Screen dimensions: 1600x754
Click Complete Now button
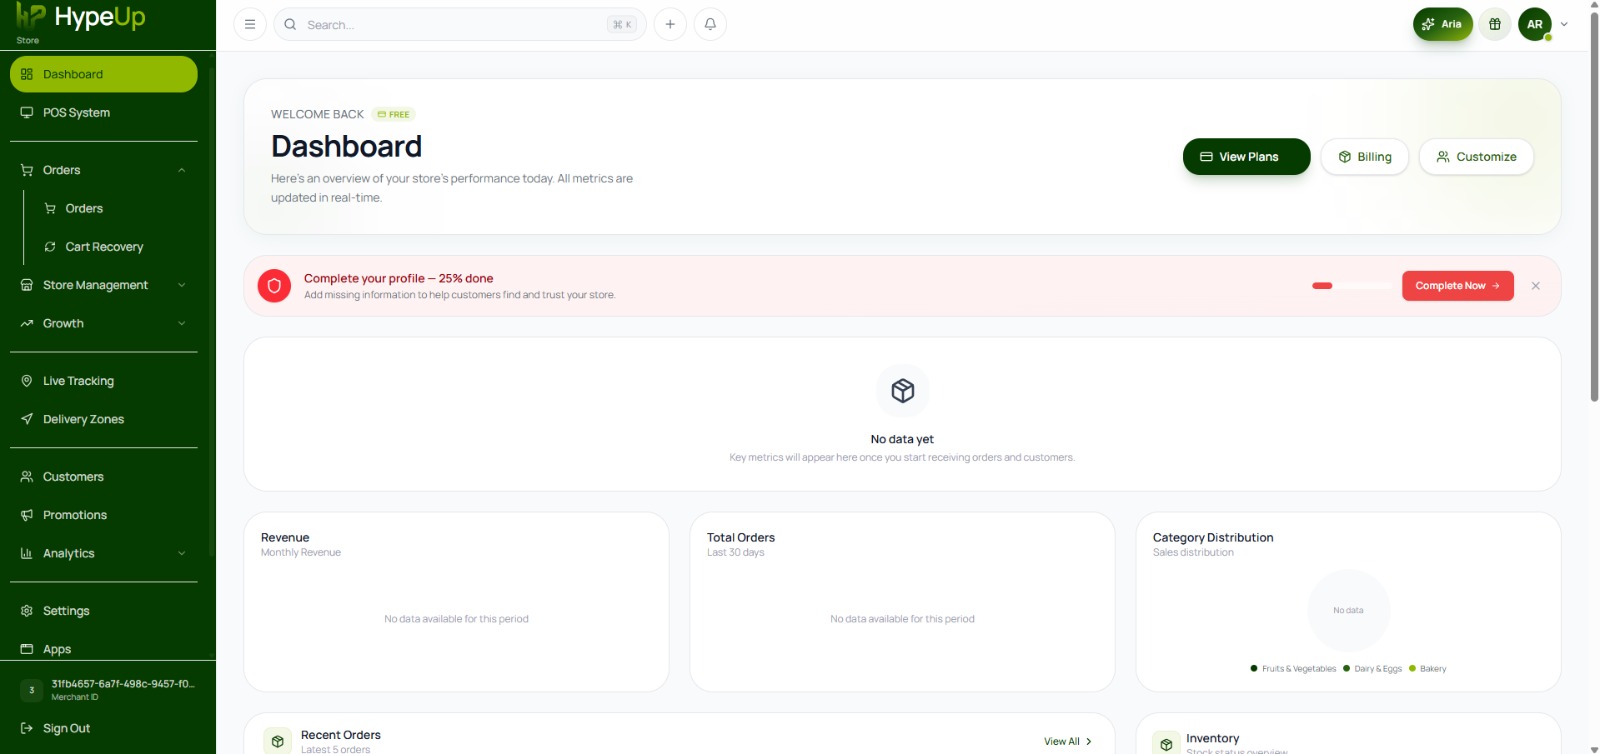1458,286
